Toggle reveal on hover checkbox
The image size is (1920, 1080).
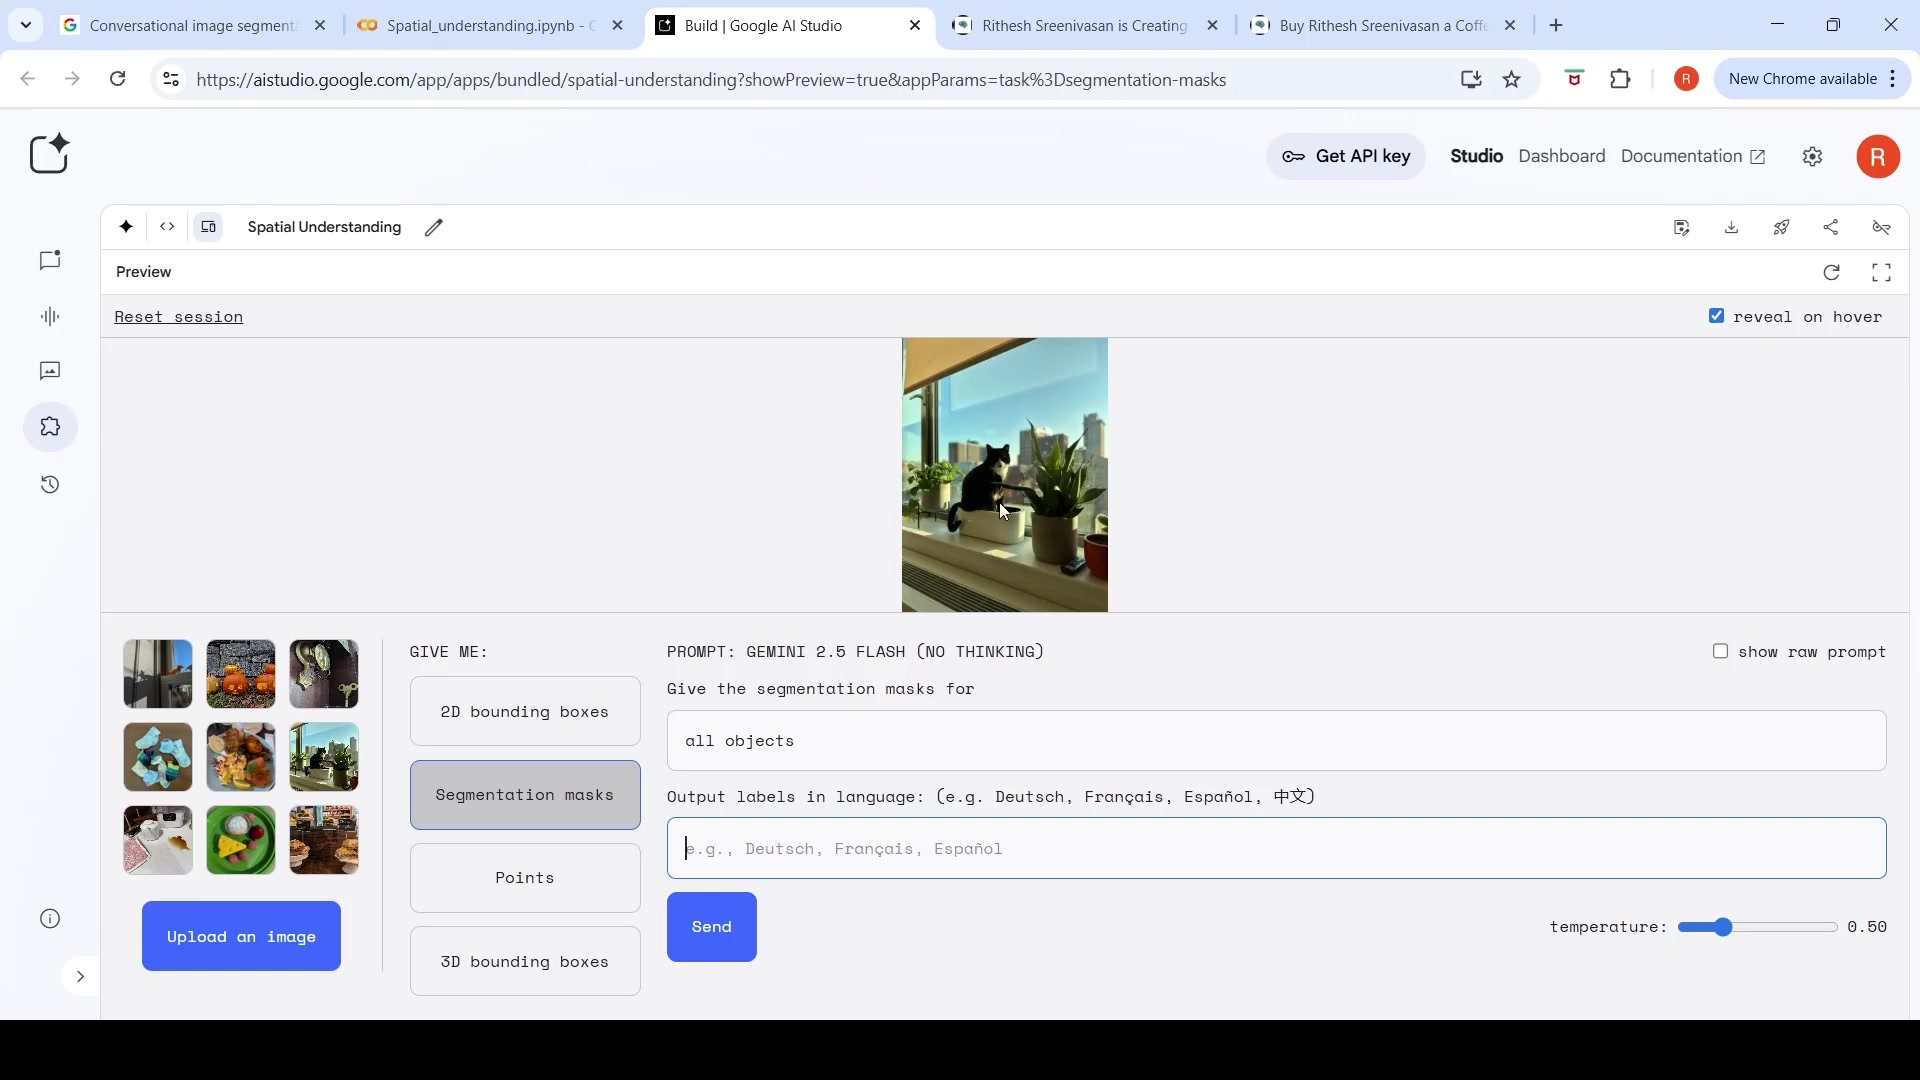[1717, 316]
